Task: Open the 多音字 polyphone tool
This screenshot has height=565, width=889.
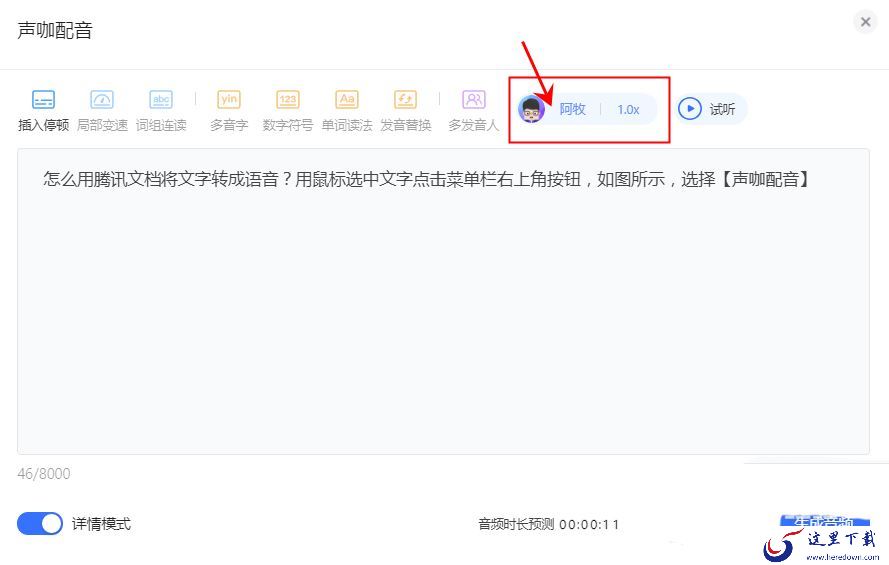Action: (x=229, y=110)
